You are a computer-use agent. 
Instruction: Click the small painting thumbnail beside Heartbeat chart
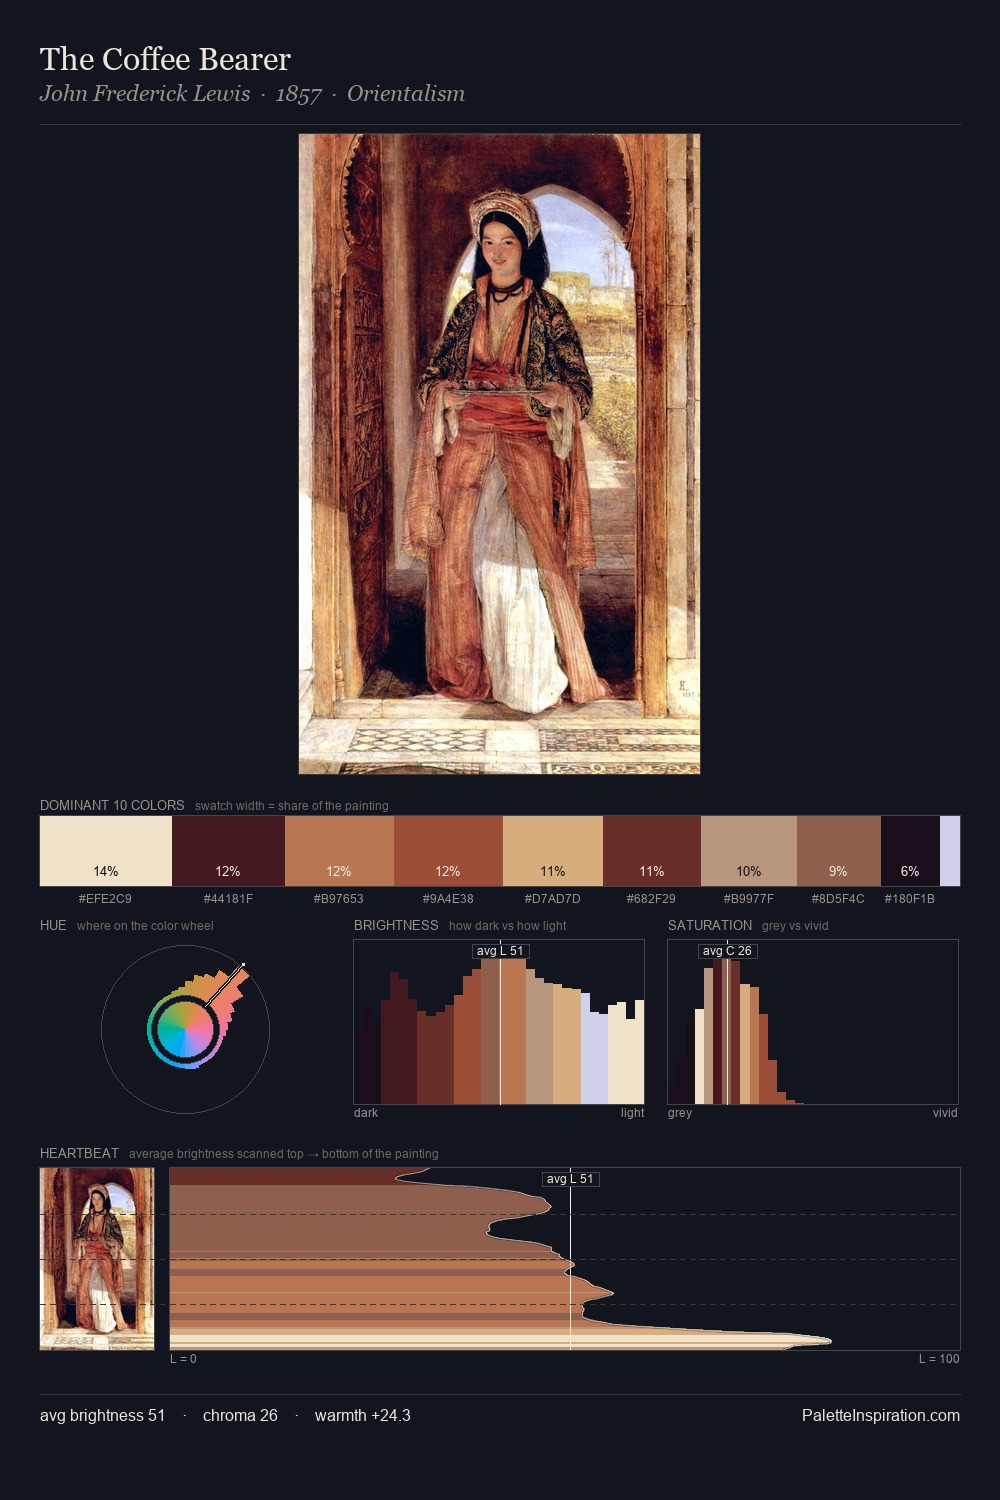(97, 1258)
